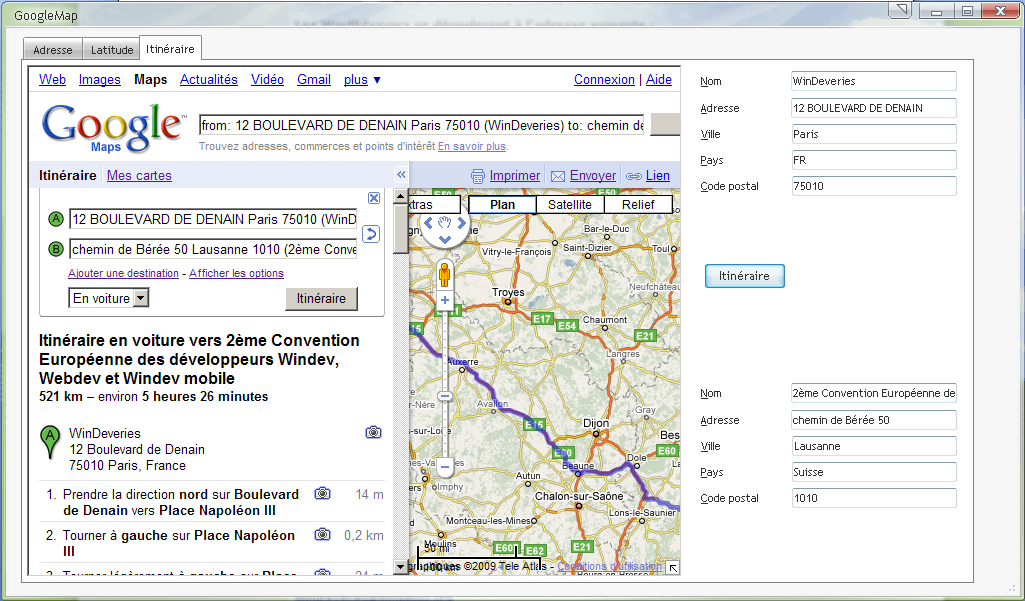Switch the map to Satellite view

click(570, 205)
